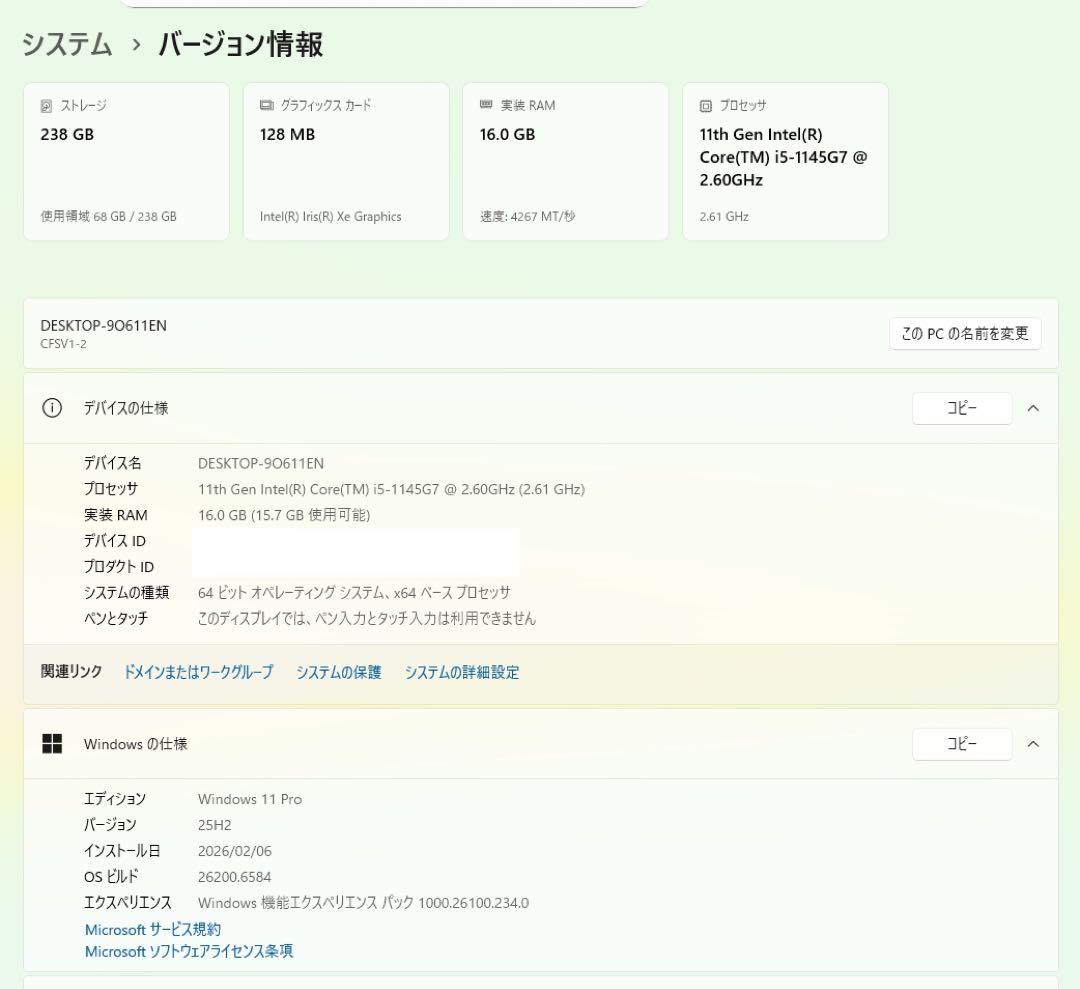The image size is (1080, 989).
Task: Click the Windows logo beside Windows の仕様
Action: pos(52,744)
